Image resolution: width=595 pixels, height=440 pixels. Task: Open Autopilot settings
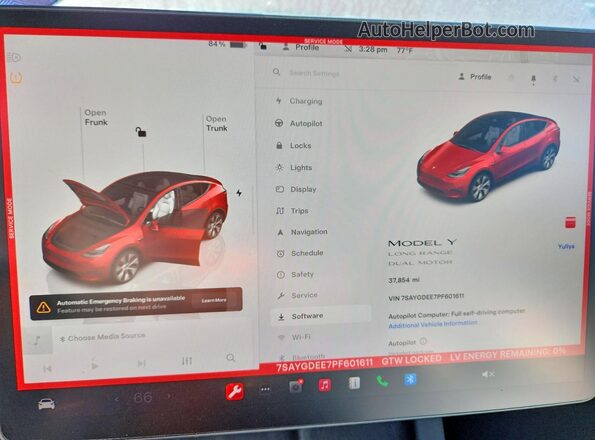pos(299,123)
